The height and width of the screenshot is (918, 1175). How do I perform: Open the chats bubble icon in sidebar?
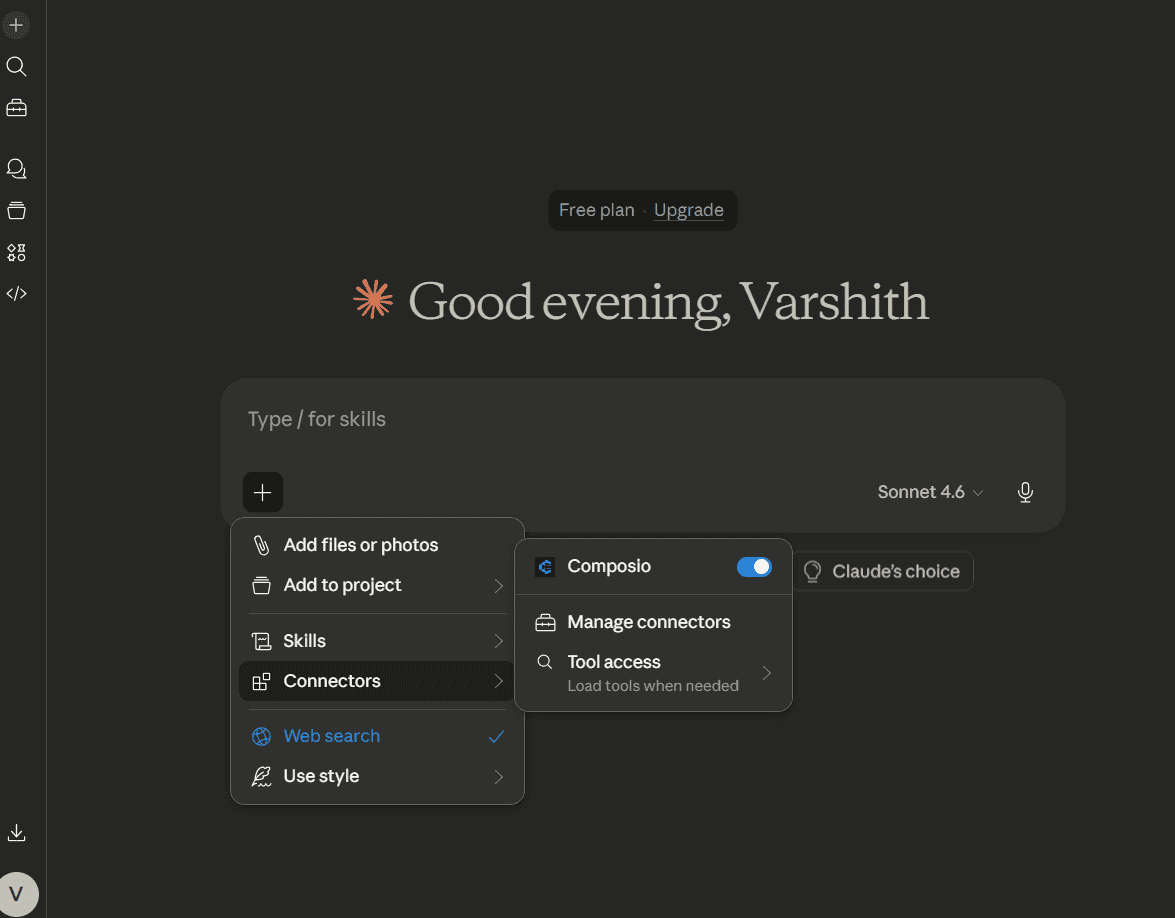coord(16,169)
